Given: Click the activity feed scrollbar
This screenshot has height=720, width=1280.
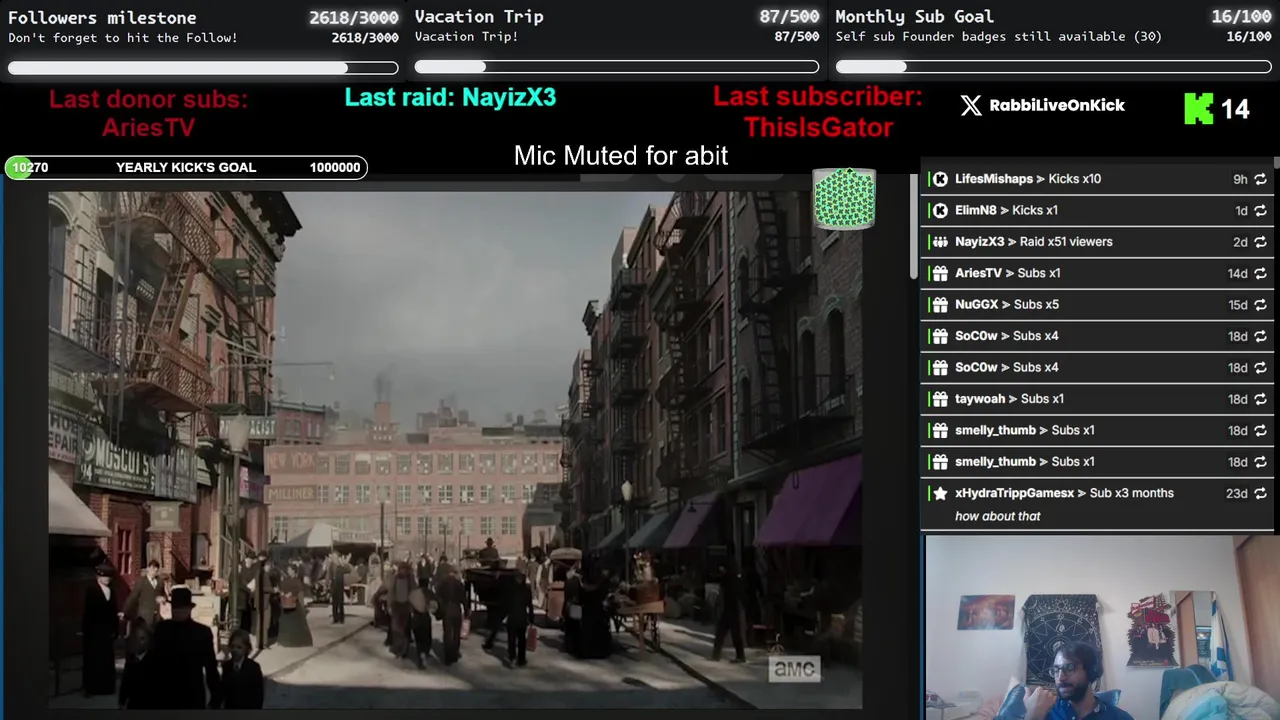Looking at the screenshot, I should pyautogui.click(x=914, y=228).
